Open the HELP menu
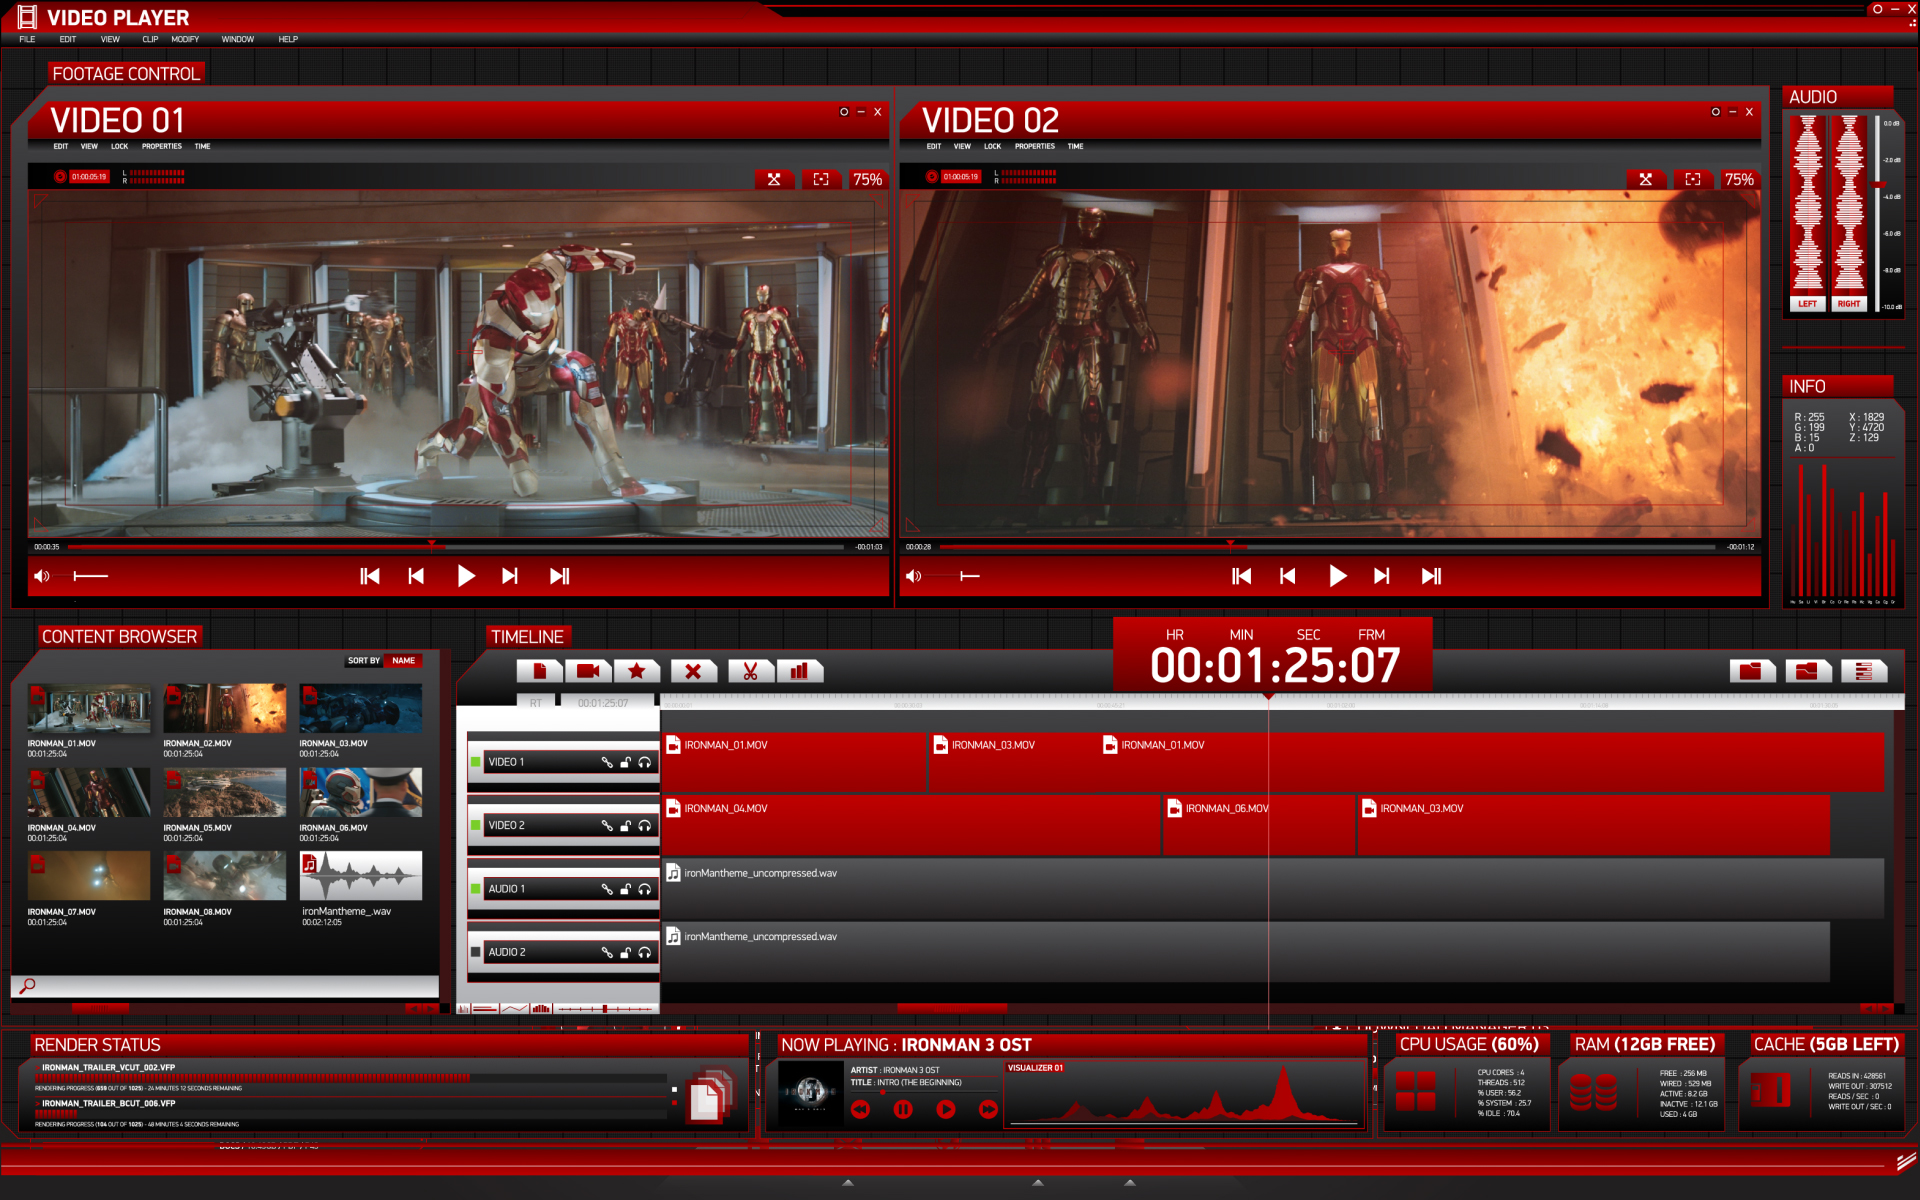1920x1200 pixels. click(x=288, y=39)
